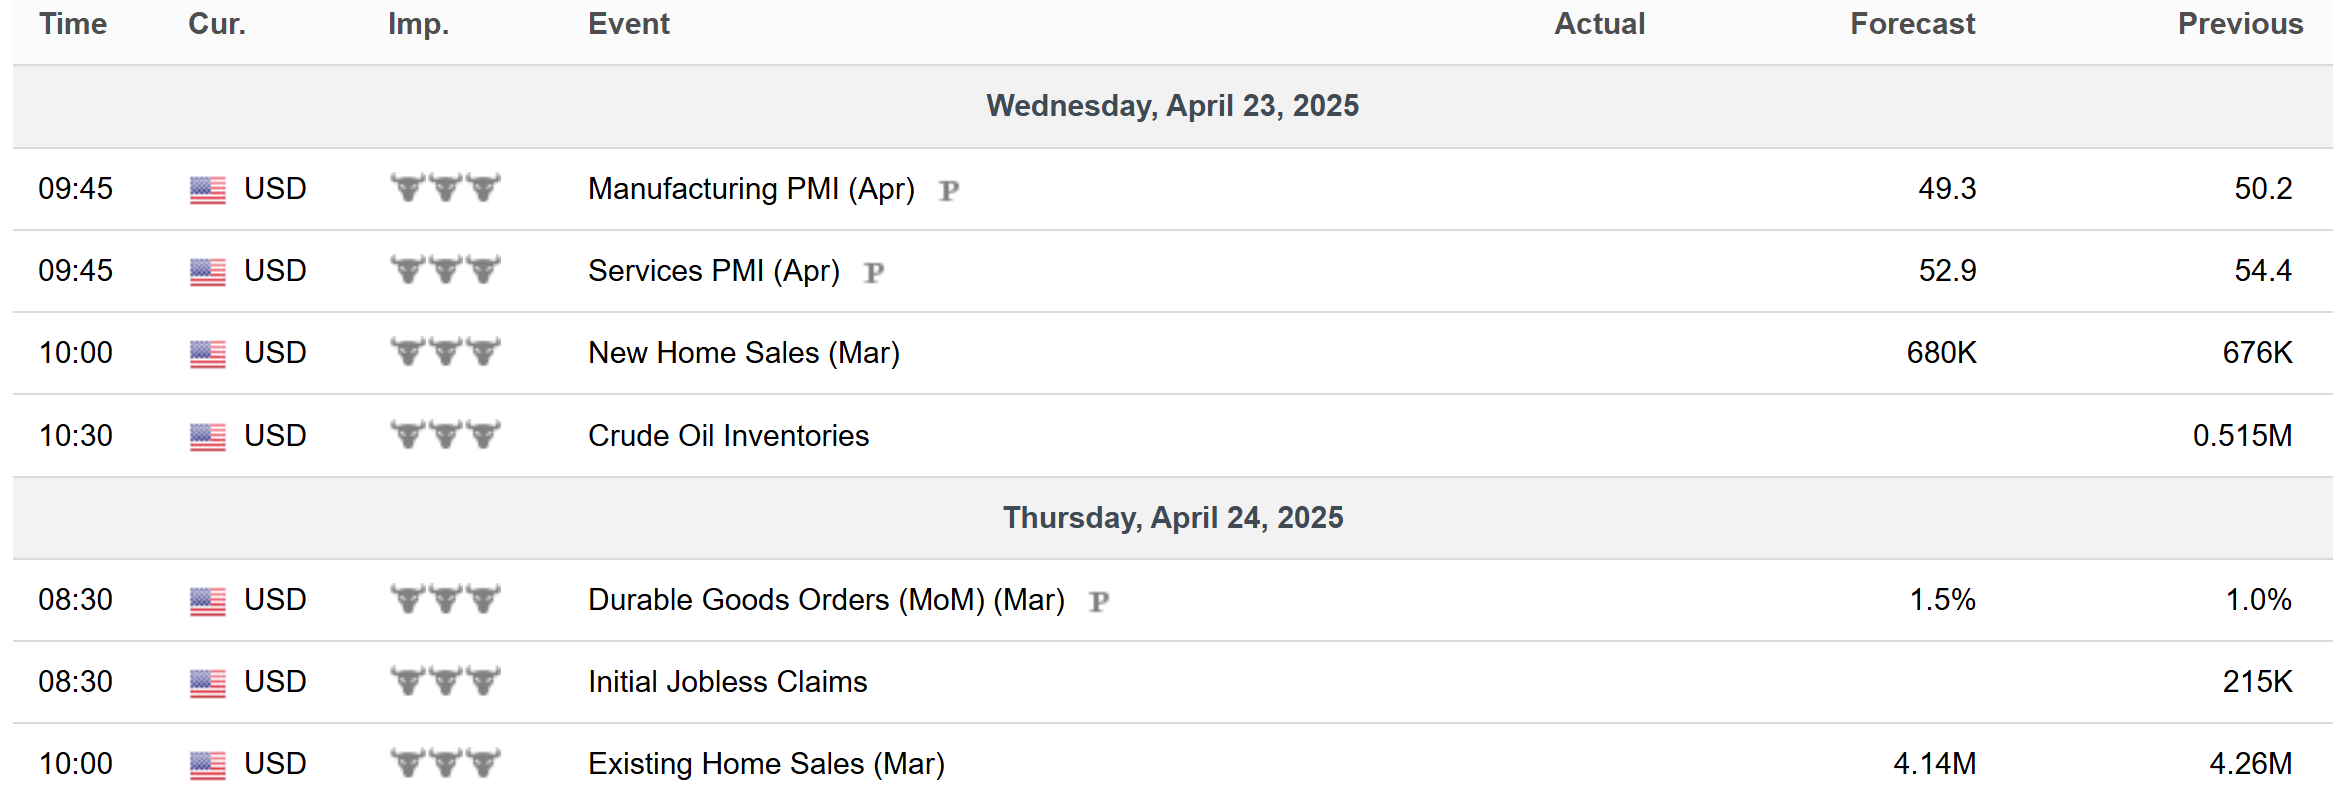Image resolution: width=2342 pixels, height=805 pixels.
Task: Click the bull importance icons for Manufacturing PMI
Action: (445, 188)
